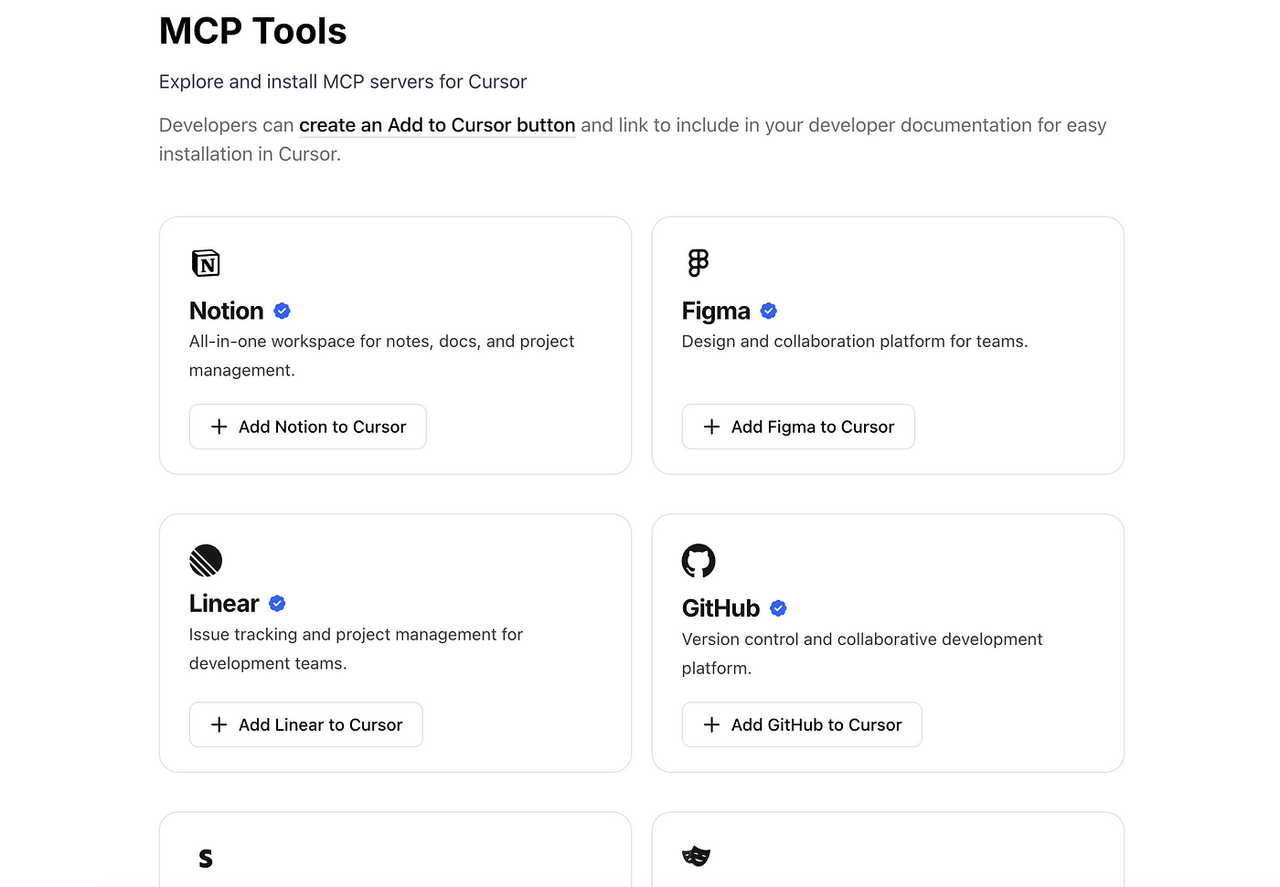The image size is (1280, 887).
Task: Click the Linear card description text
Action: 356,649
